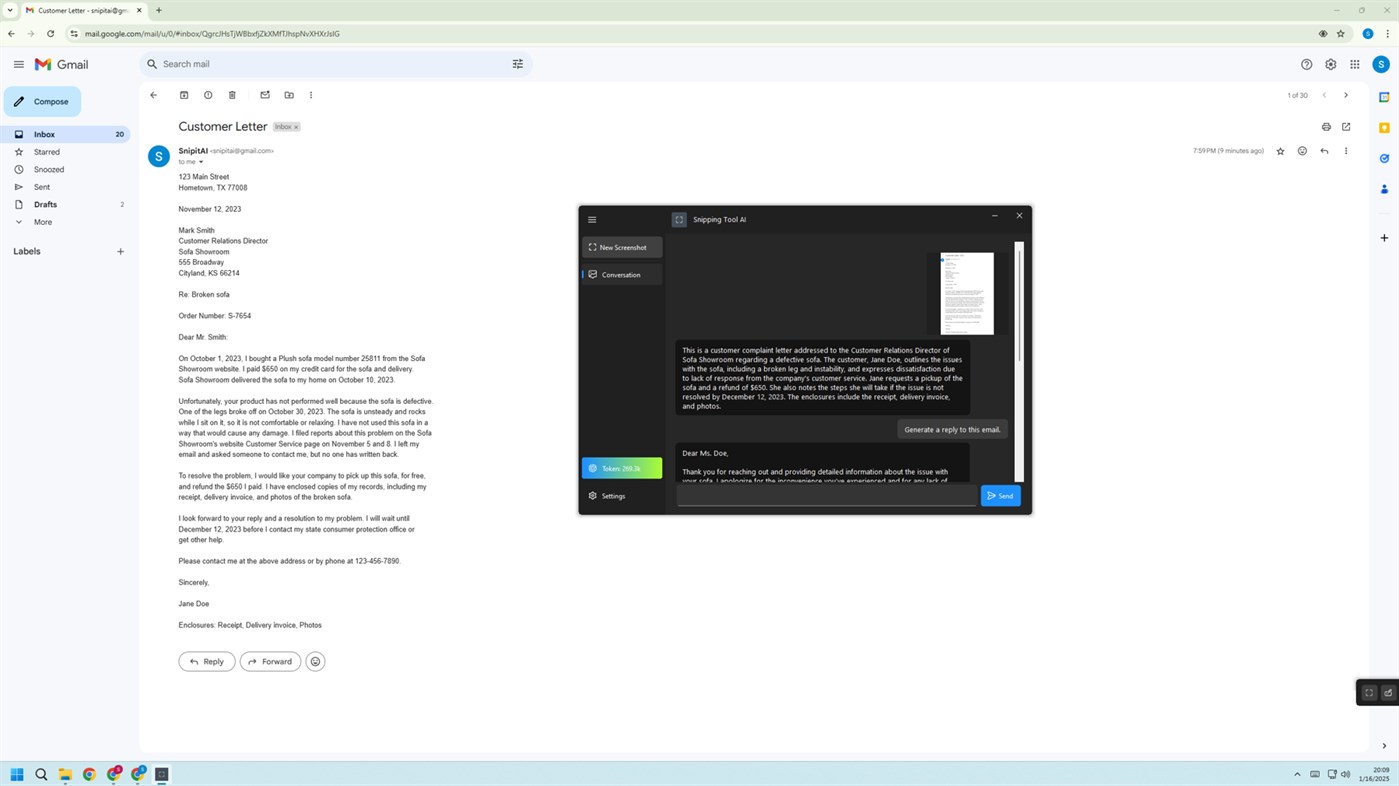This screenshot has width=1399, height=786.
Task: Print the Customer Letter email
Action: pyautogui.click(x=1326, y=127)
